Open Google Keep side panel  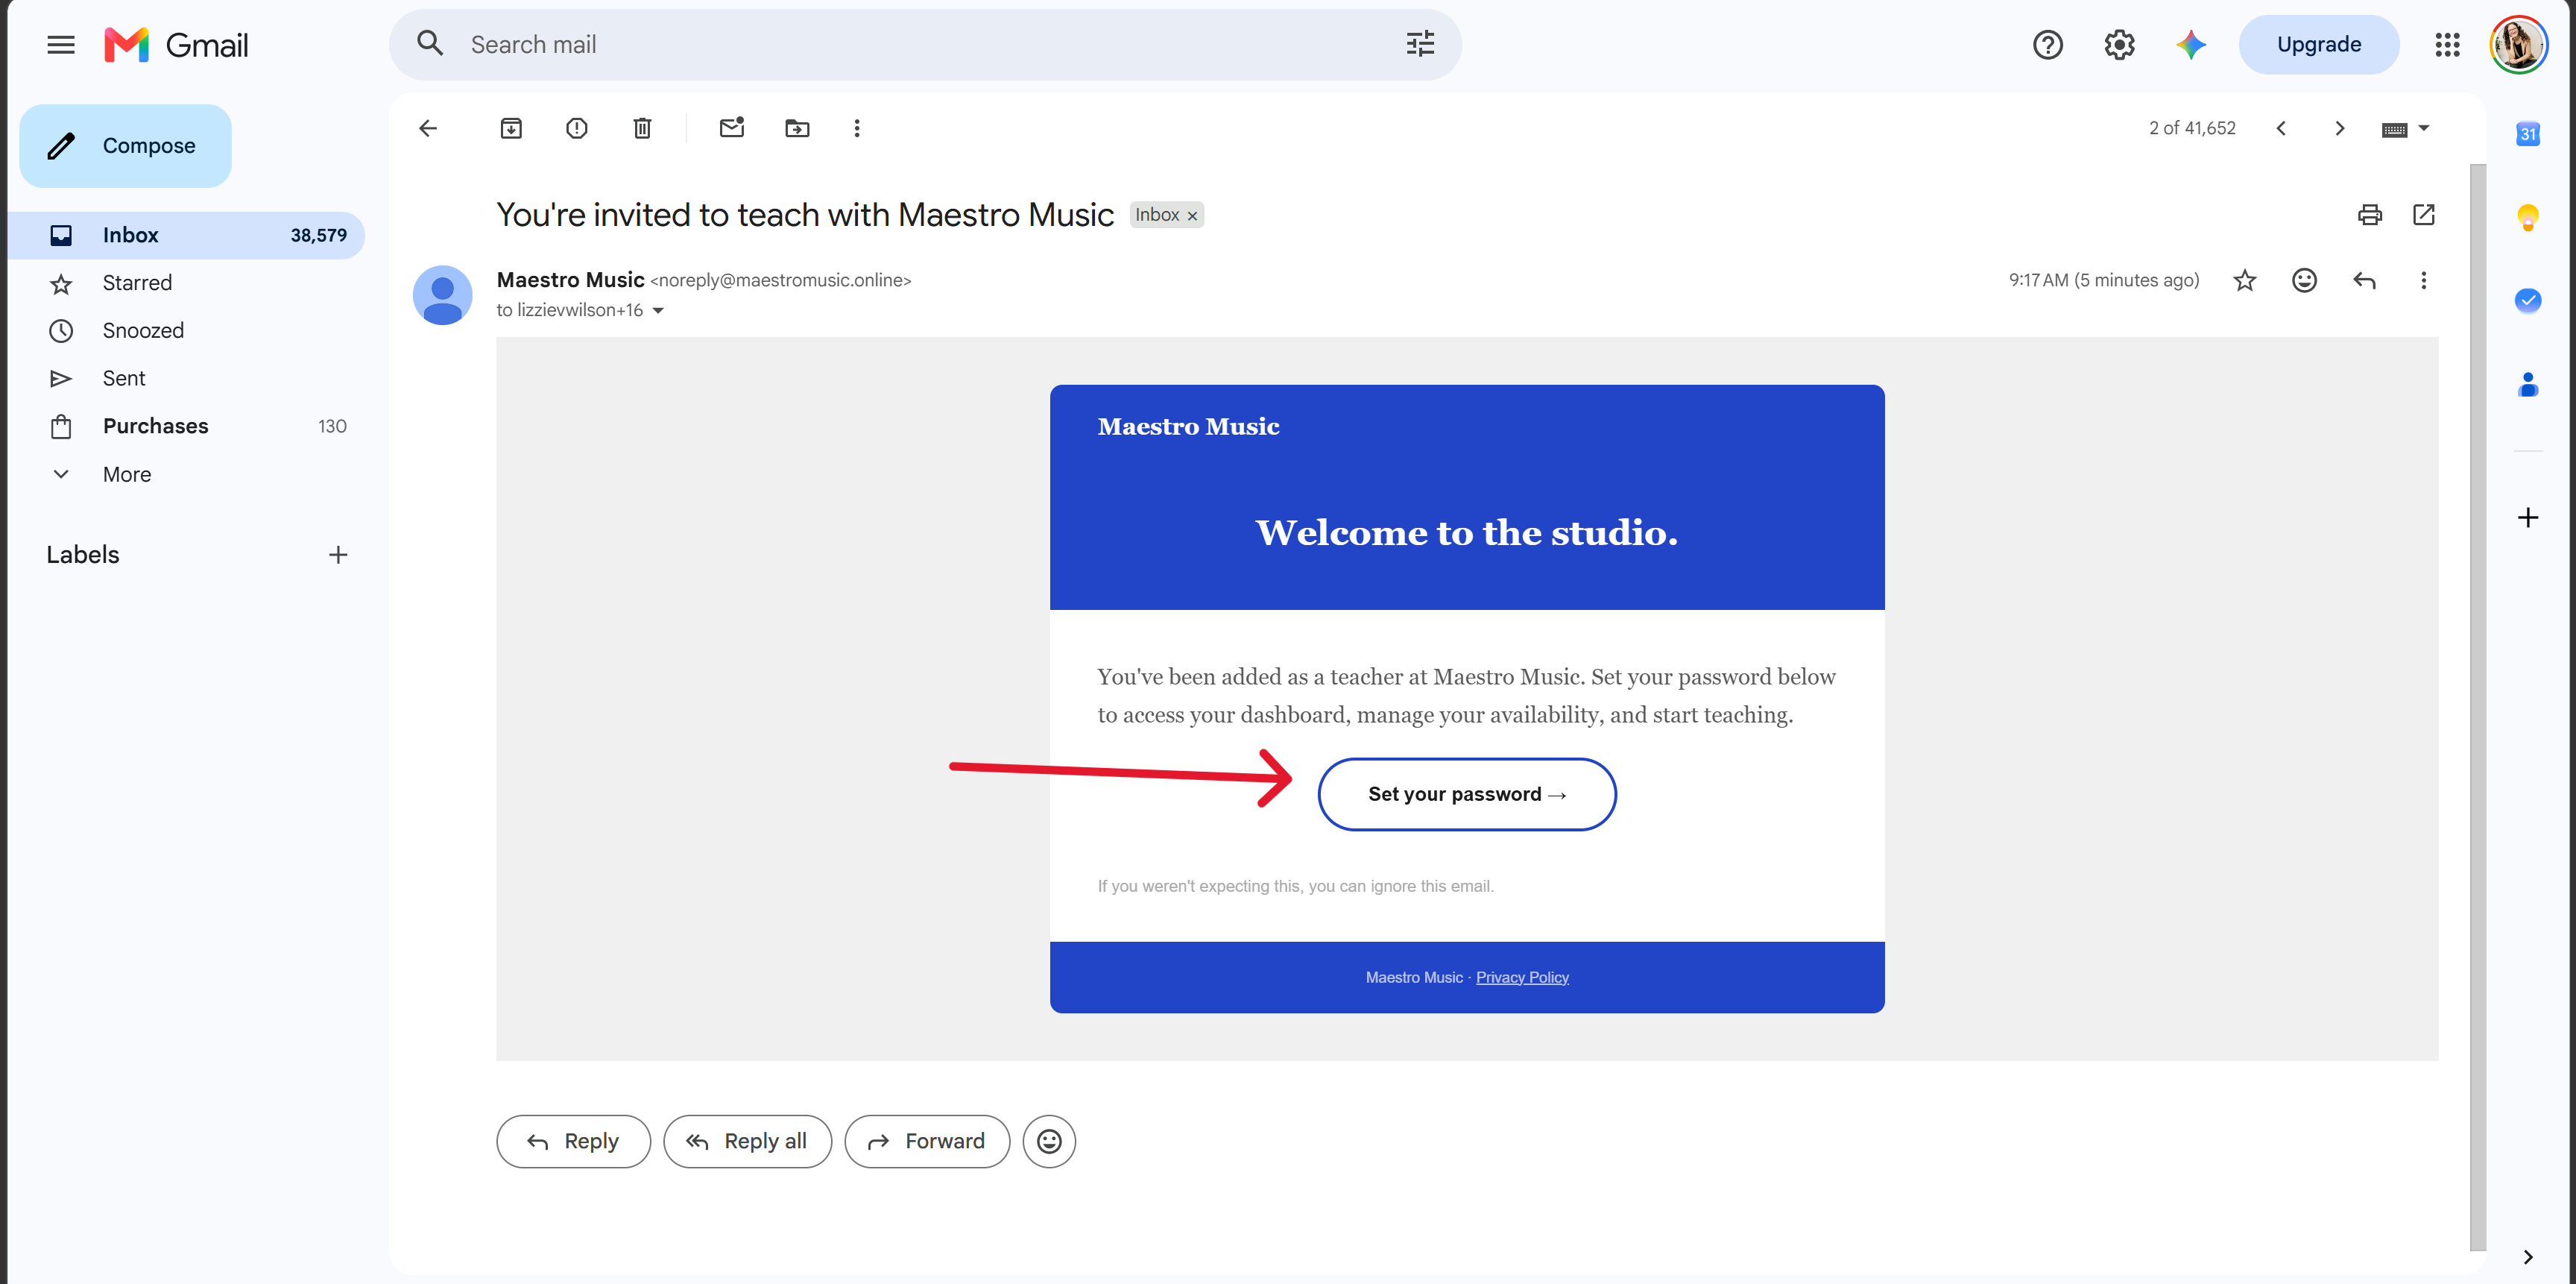pyautogui.click(x=2527, y=217)
